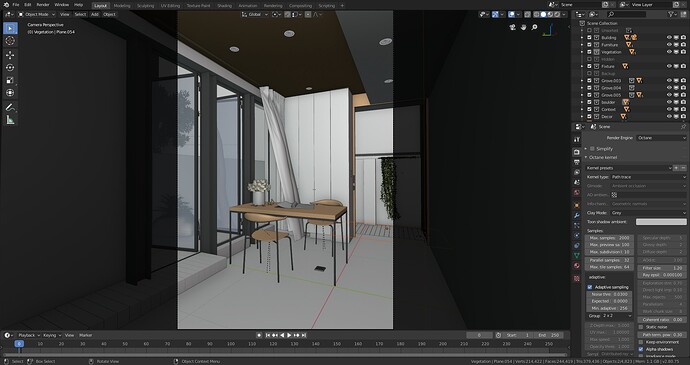Open Kernel presets dropdown

[x=628, y=168]
